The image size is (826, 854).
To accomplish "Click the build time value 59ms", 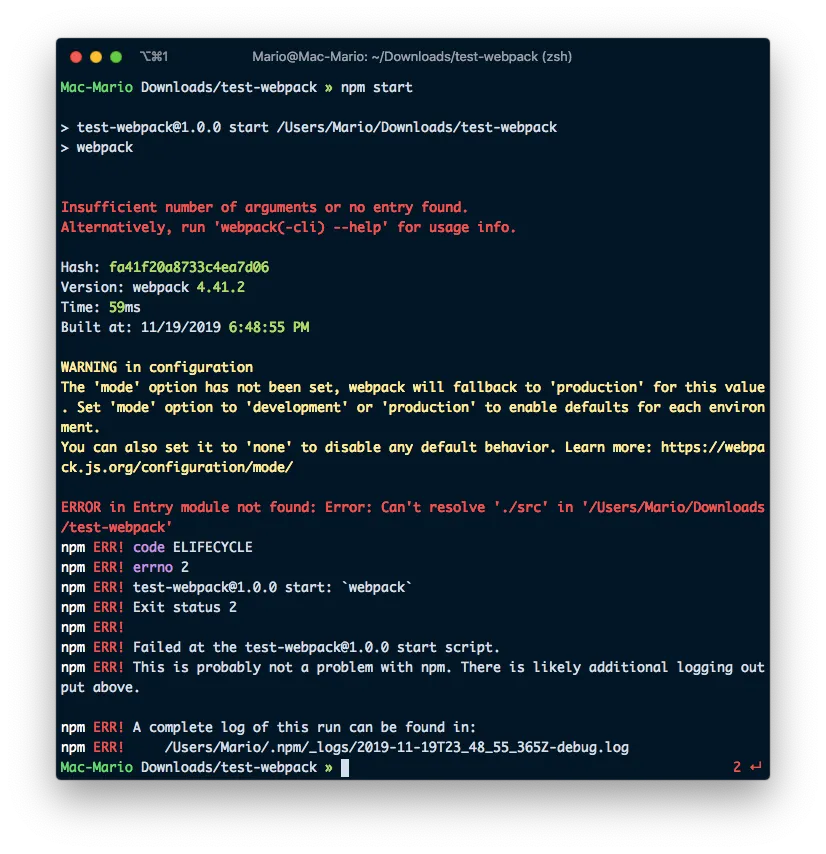I will coord(125,308).
